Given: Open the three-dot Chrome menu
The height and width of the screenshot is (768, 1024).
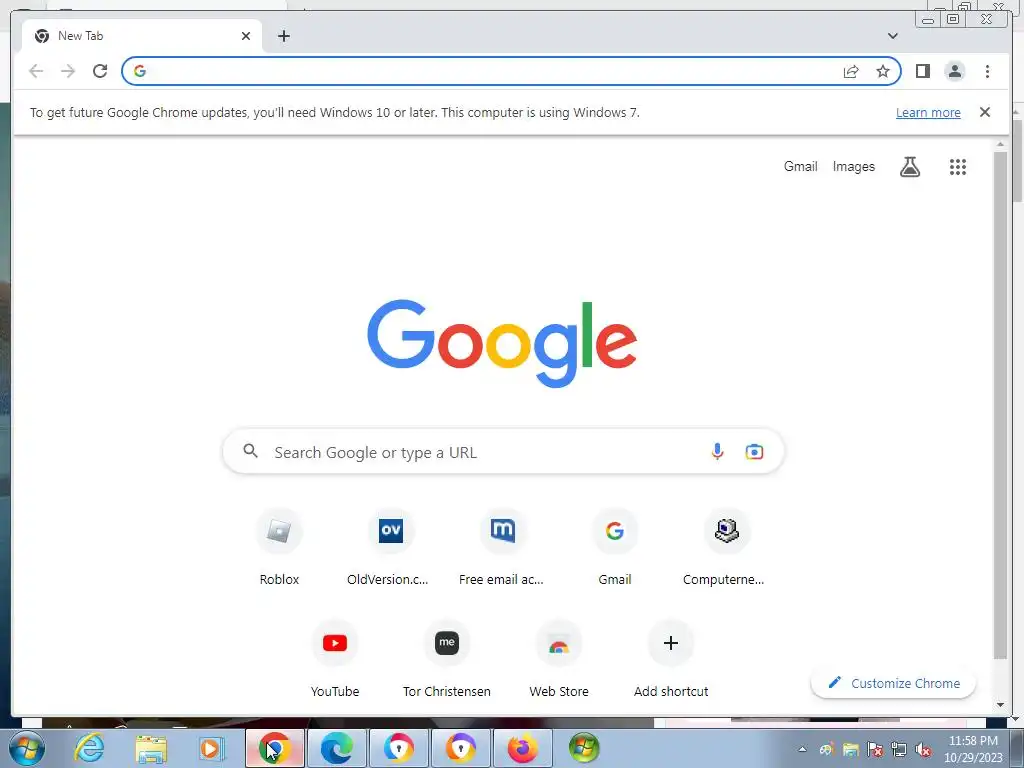Looking at the screenshot, I should (x=987, y=71).
